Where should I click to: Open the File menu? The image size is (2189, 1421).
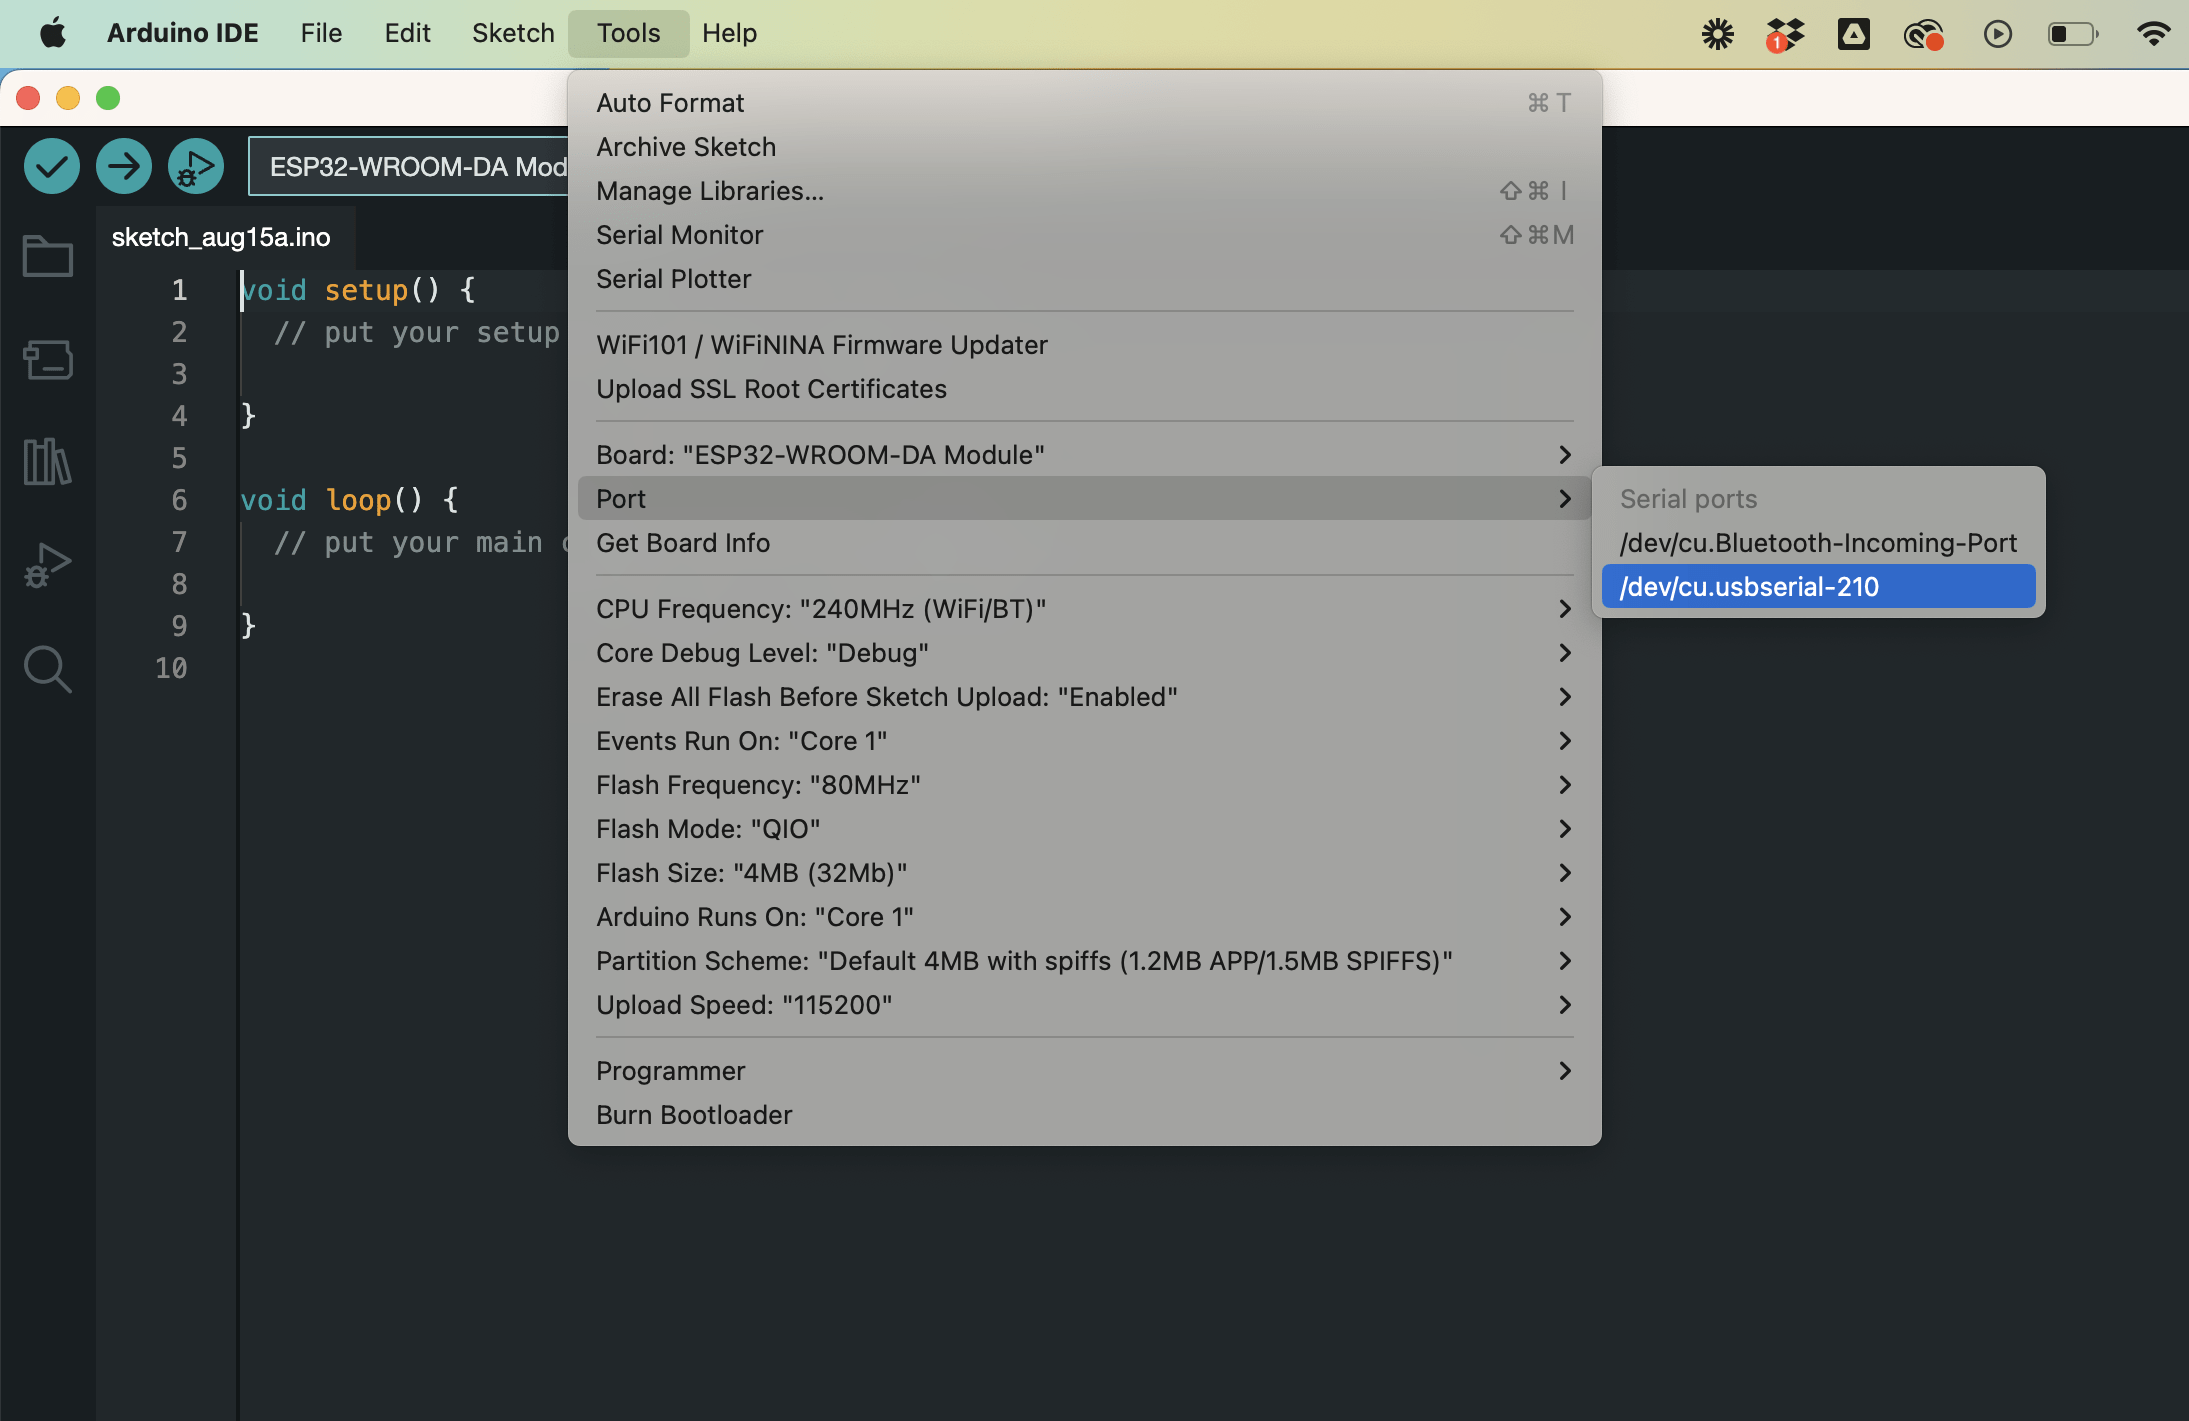coord(321,33)
